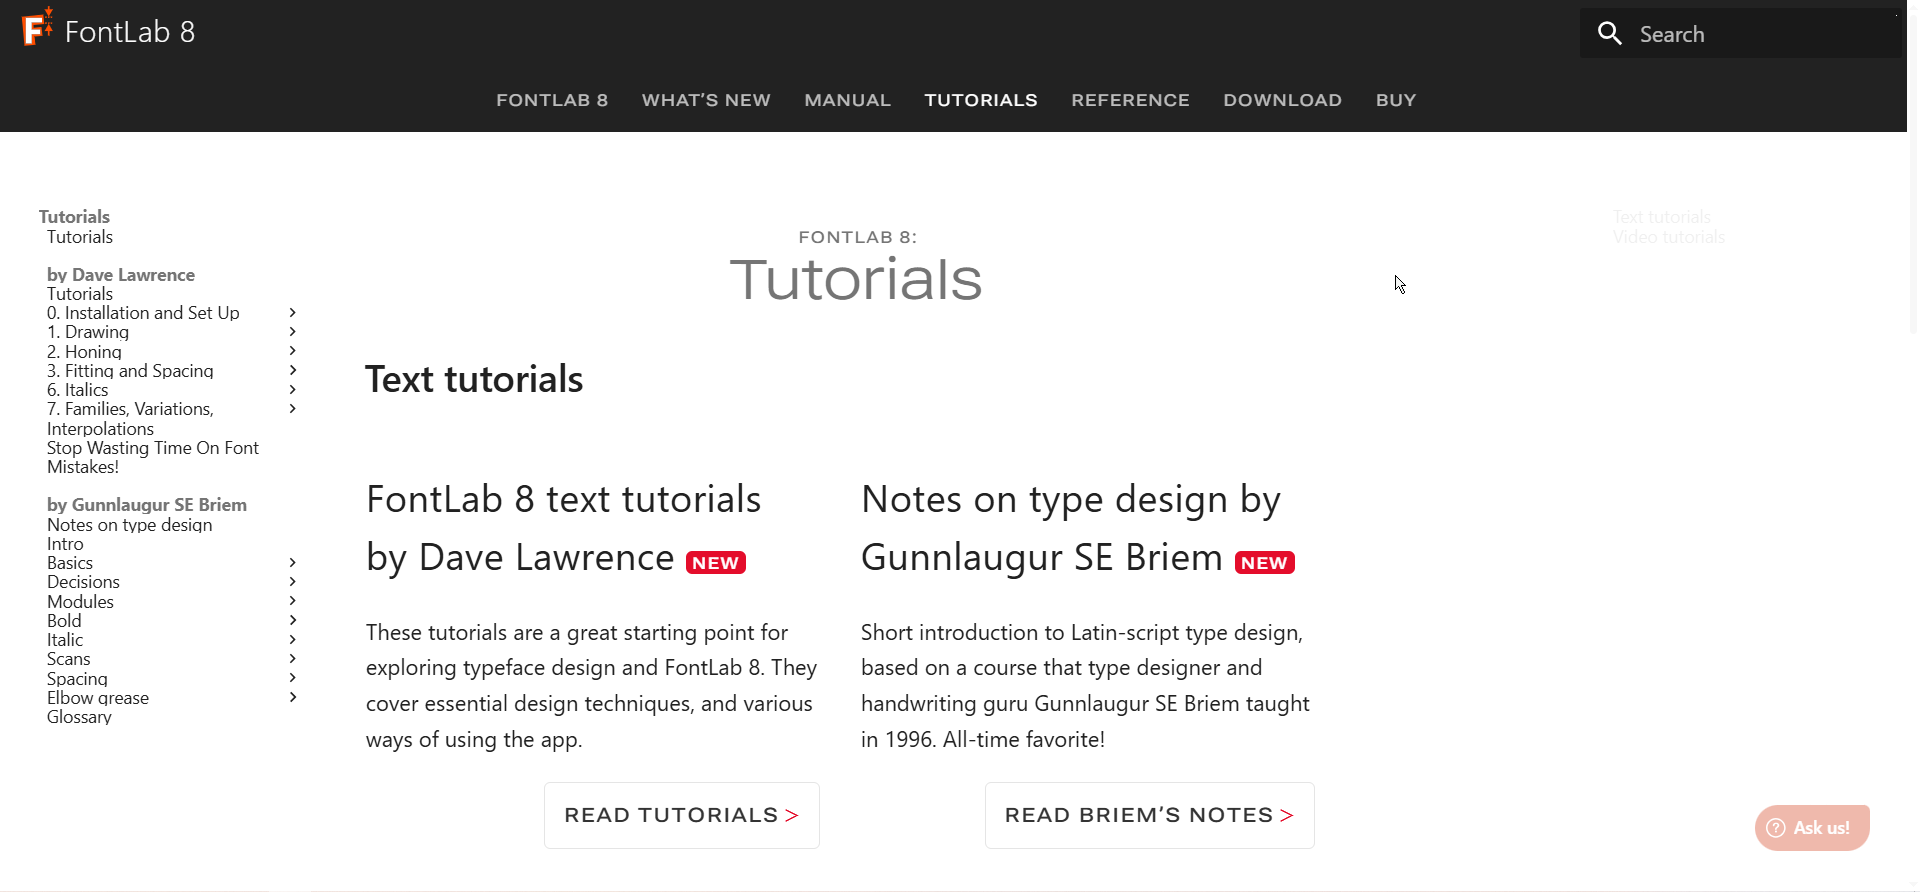This screenshot has height=892, width=1920.
Task: Expand the Modules chevron
Action: pos(292,601)
